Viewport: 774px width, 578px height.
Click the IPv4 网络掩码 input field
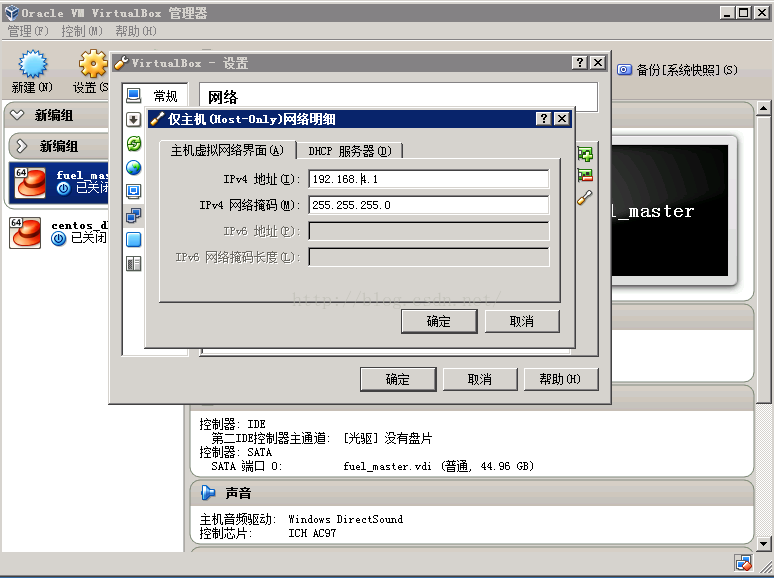click(x=428, y=205)
